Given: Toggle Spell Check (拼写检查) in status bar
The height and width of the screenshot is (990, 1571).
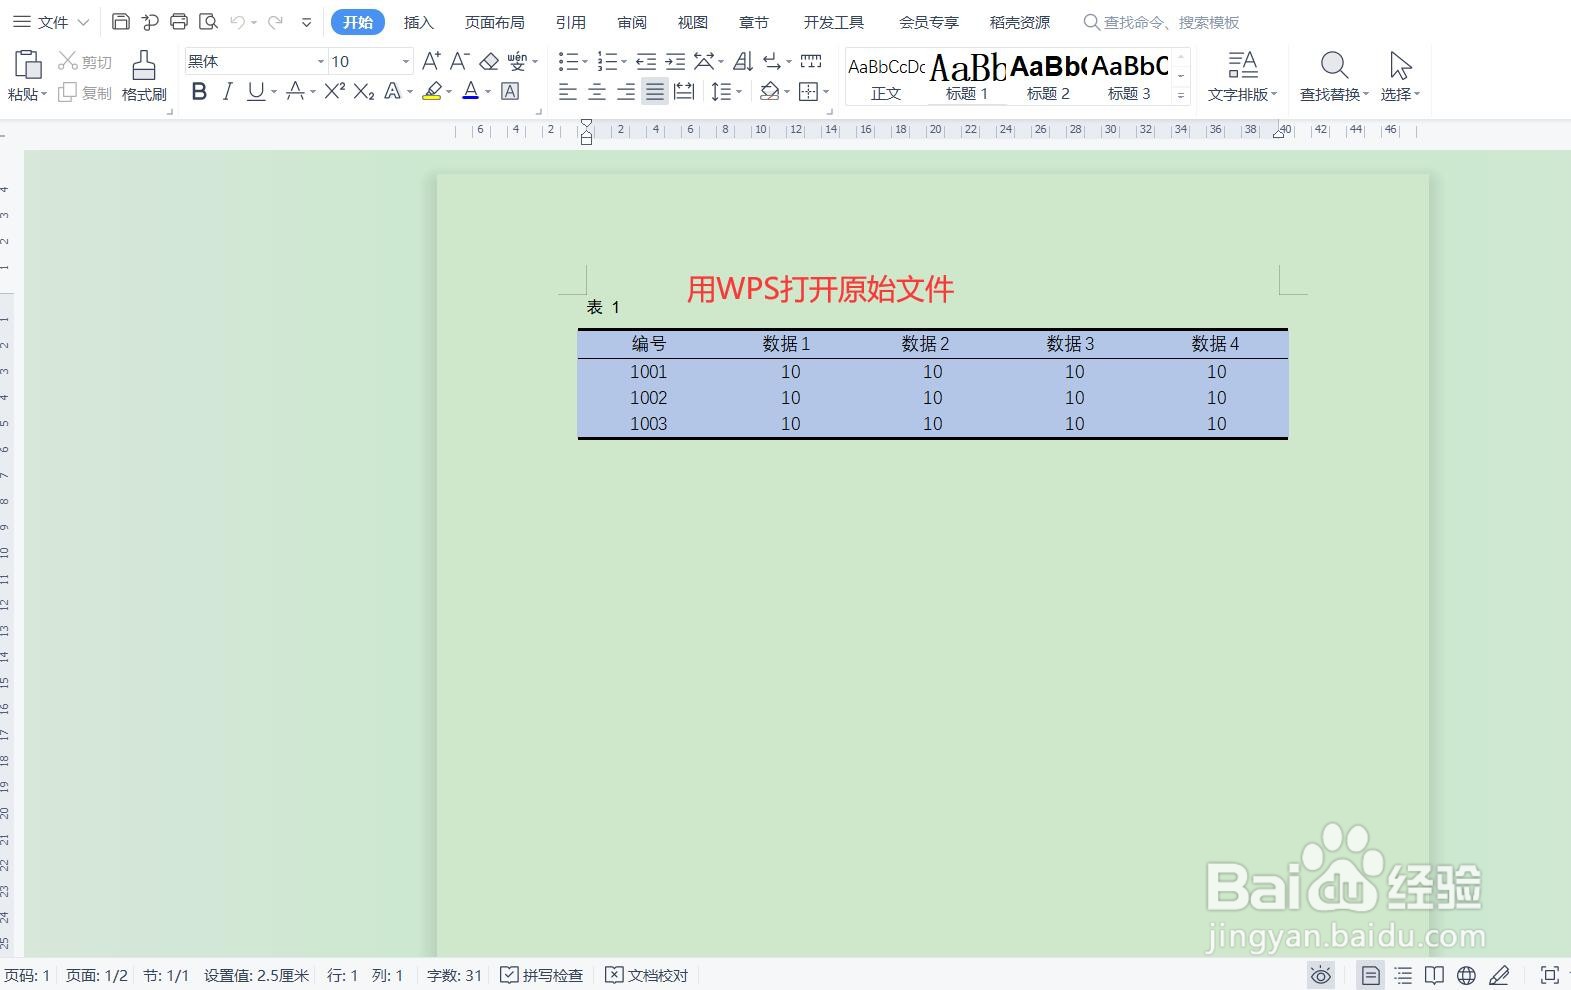Looking at the screenshot, I should point(541,975).
